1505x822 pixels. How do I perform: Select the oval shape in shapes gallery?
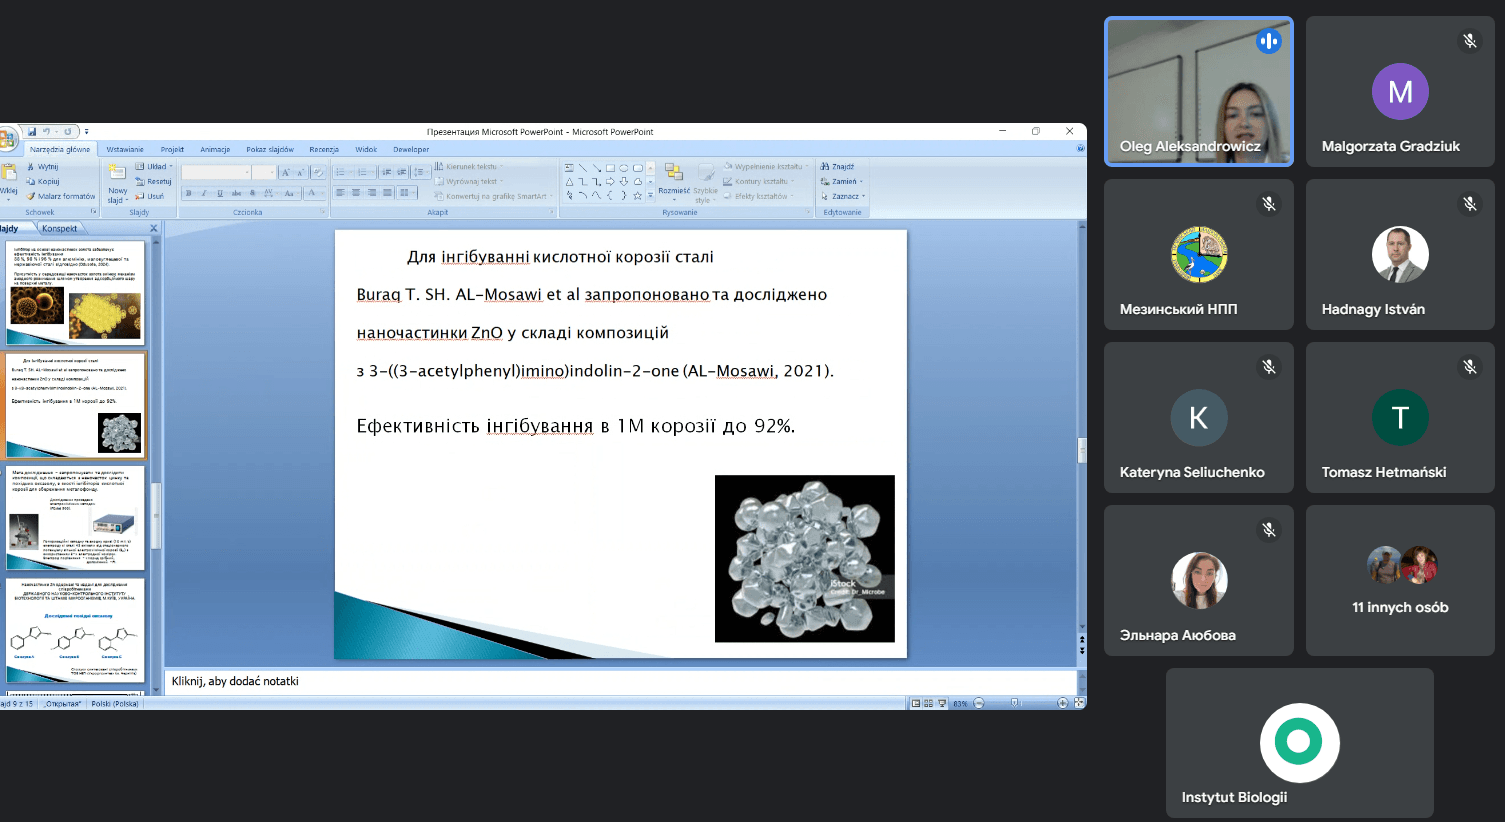pos(624,168)
